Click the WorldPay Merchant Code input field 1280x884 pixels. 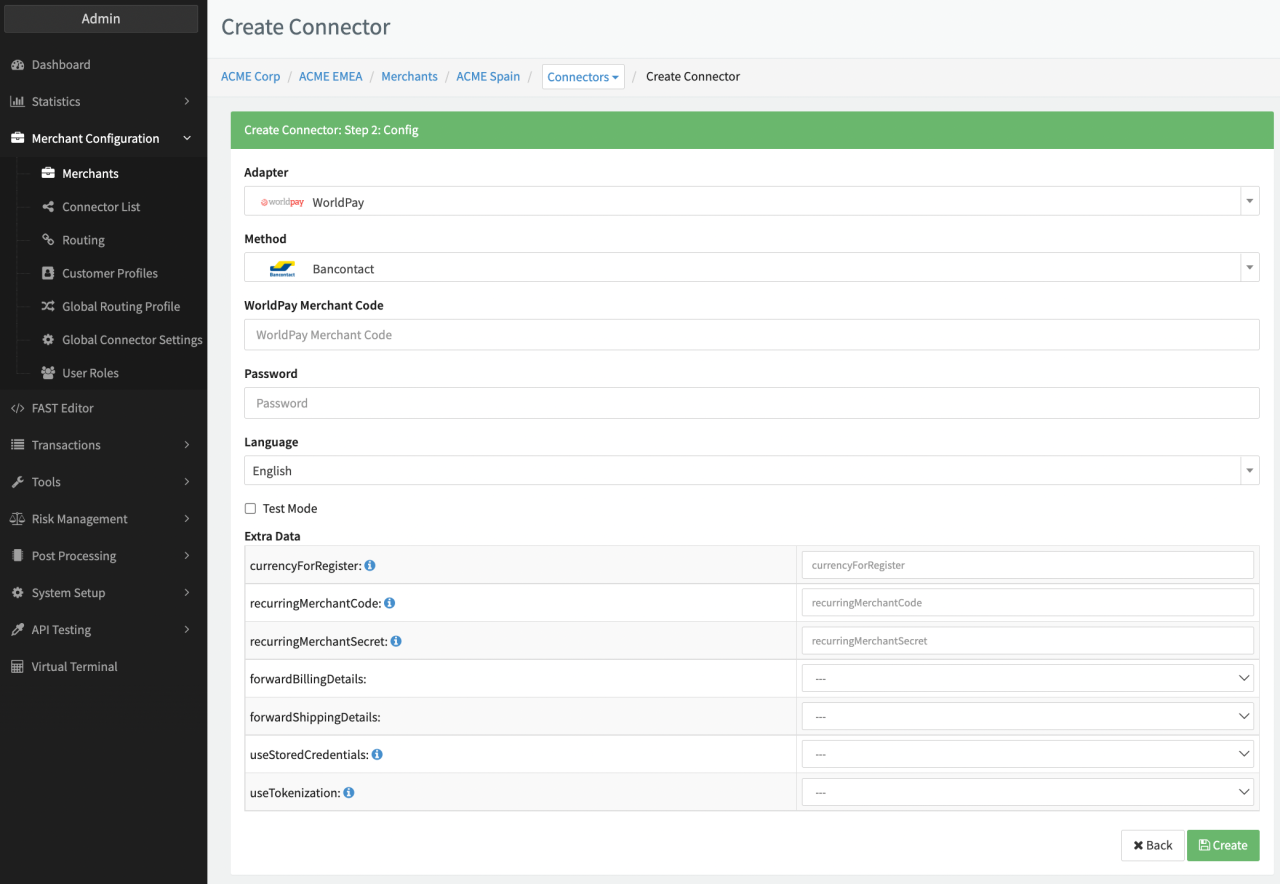[x=751, y=335]
